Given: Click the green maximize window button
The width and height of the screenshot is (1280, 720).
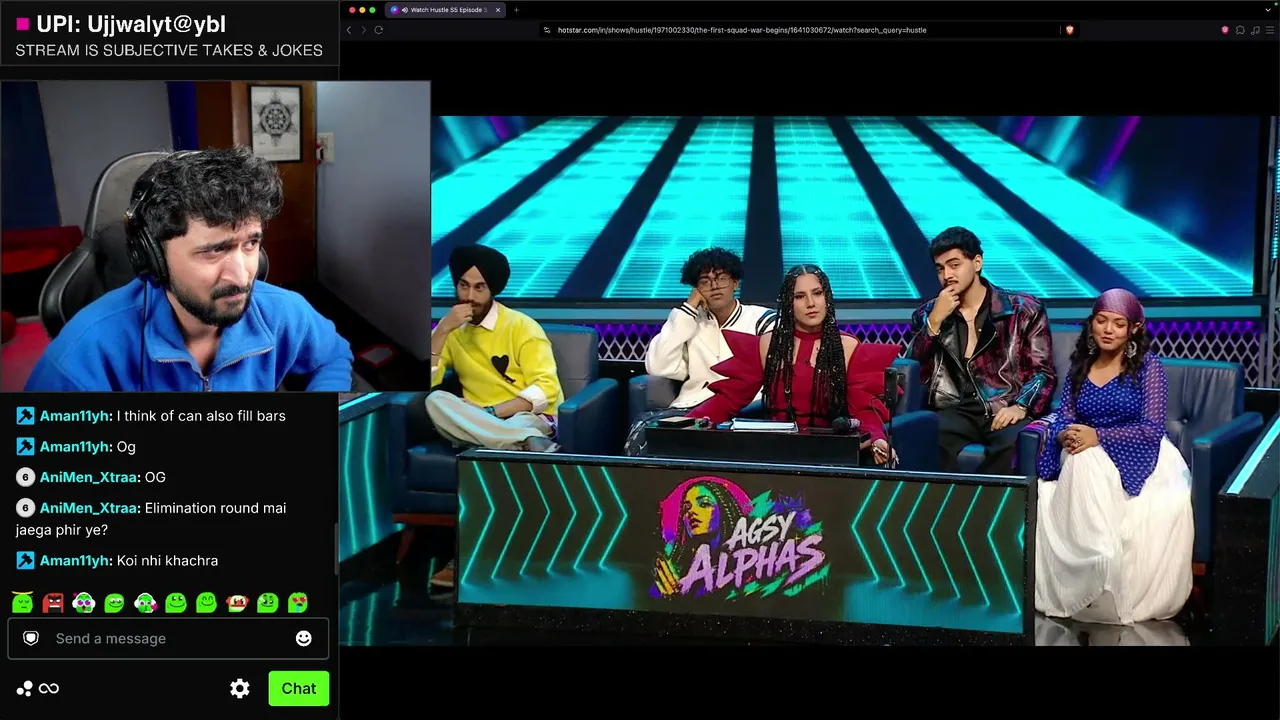Looking at the screenshot, I should click(x=373, y=10).
